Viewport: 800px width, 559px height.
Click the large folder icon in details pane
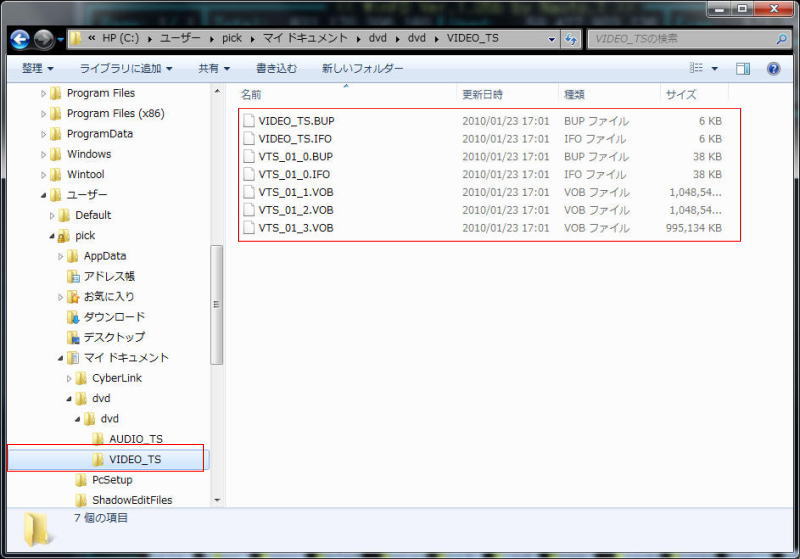coord(37,529)
